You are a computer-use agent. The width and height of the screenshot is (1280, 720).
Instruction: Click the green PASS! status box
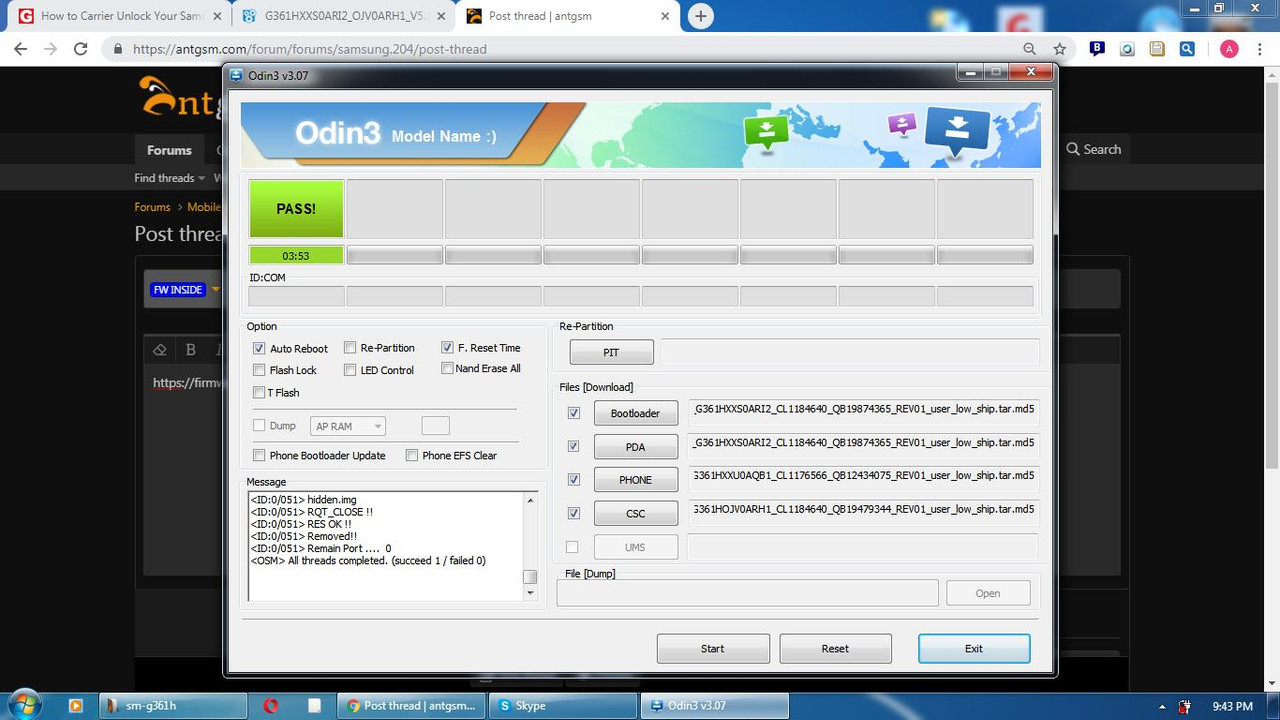click(x=296, y=208)
